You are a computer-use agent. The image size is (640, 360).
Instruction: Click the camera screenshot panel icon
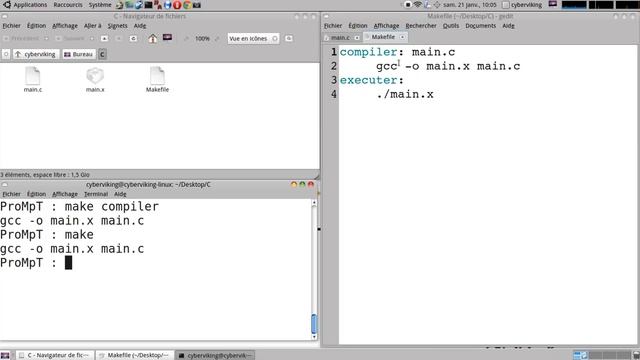197,5
